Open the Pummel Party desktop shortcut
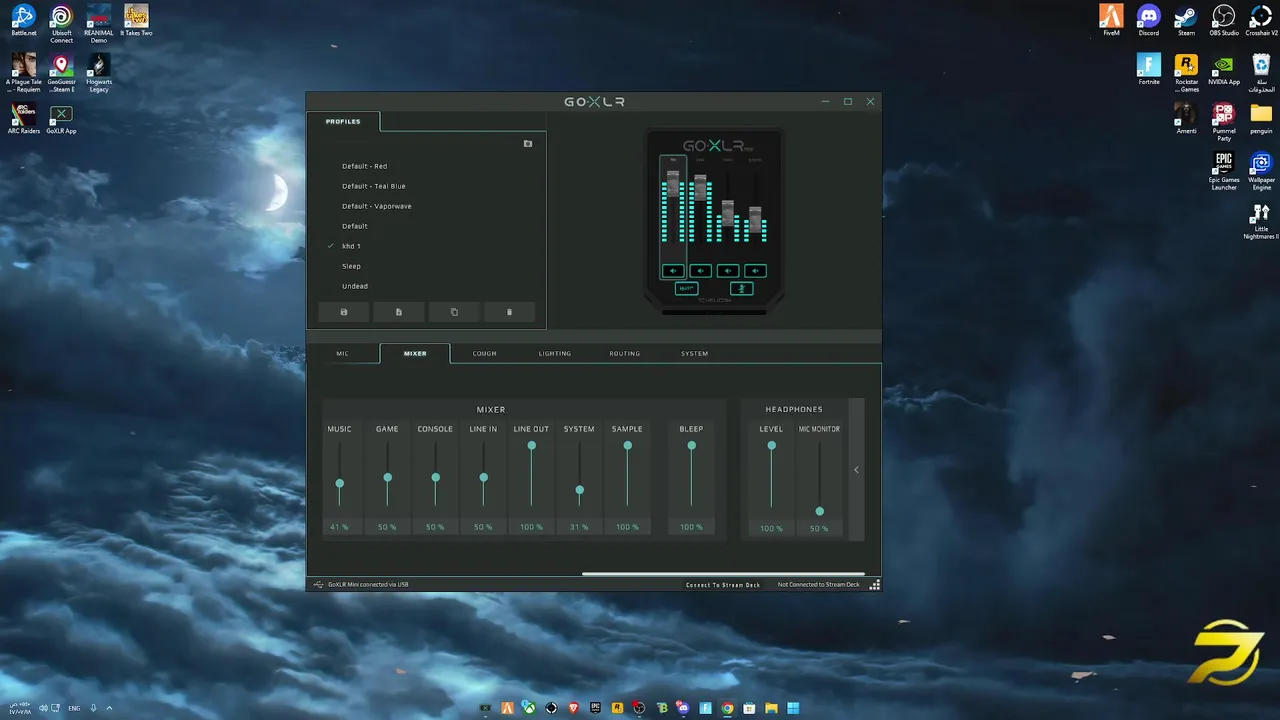This screenshot has height=720, width=1280. (1224, 122)
